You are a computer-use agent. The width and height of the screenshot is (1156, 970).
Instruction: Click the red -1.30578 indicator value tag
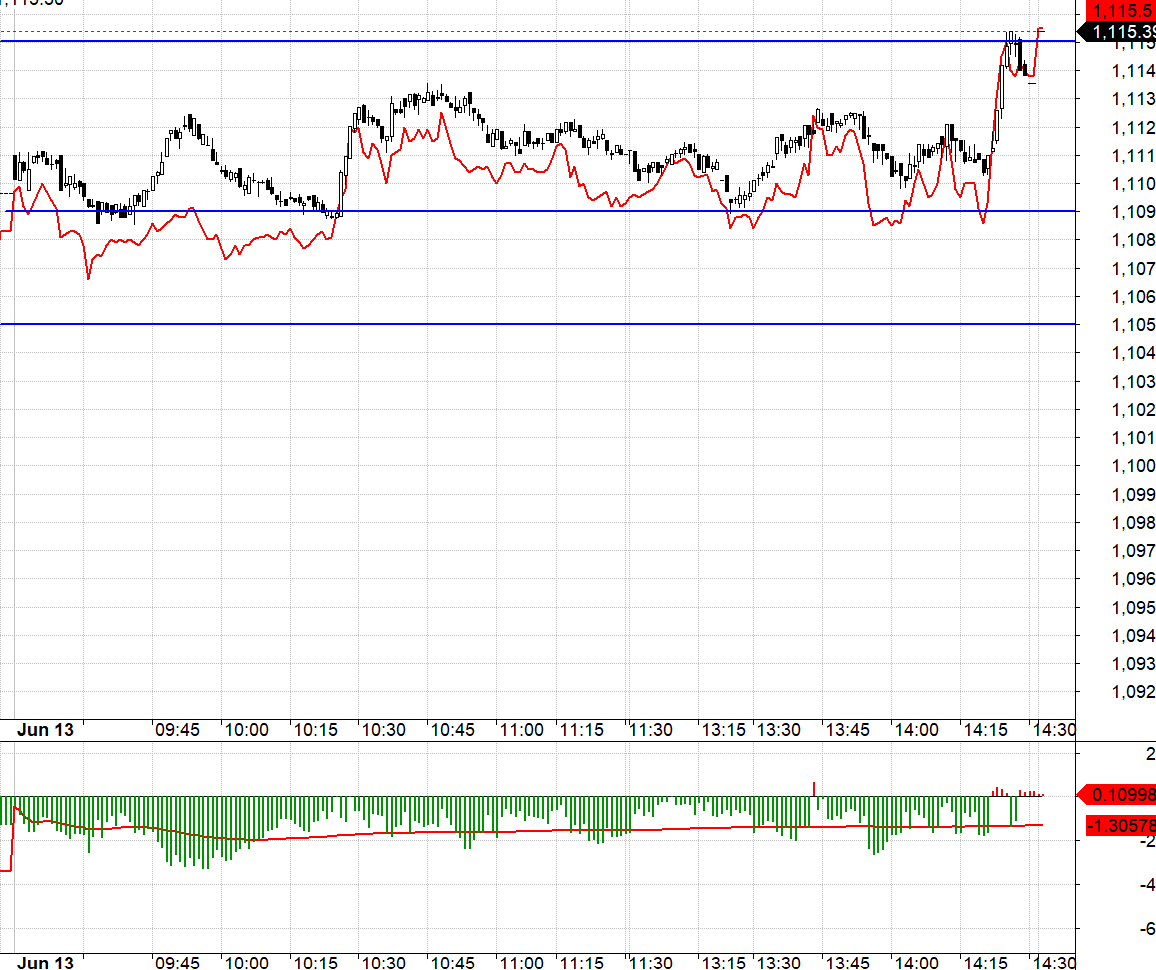[1121, 826]
